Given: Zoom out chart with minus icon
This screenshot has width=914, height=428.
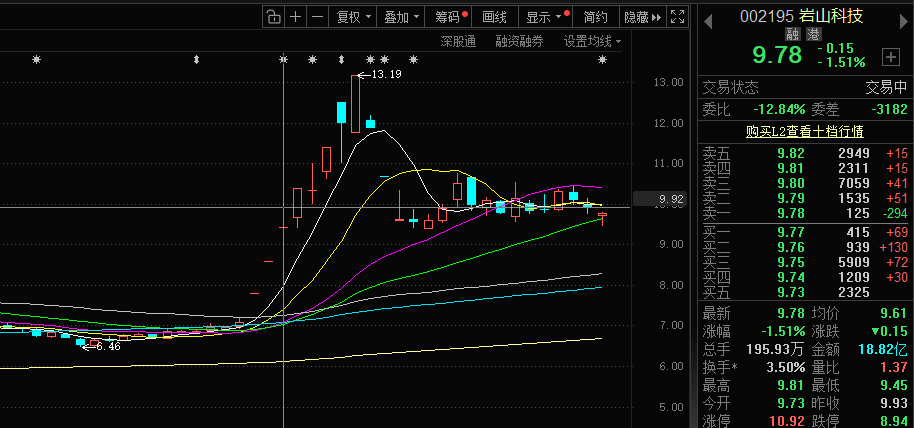Looking at the screenshot, I should [317, 16].
